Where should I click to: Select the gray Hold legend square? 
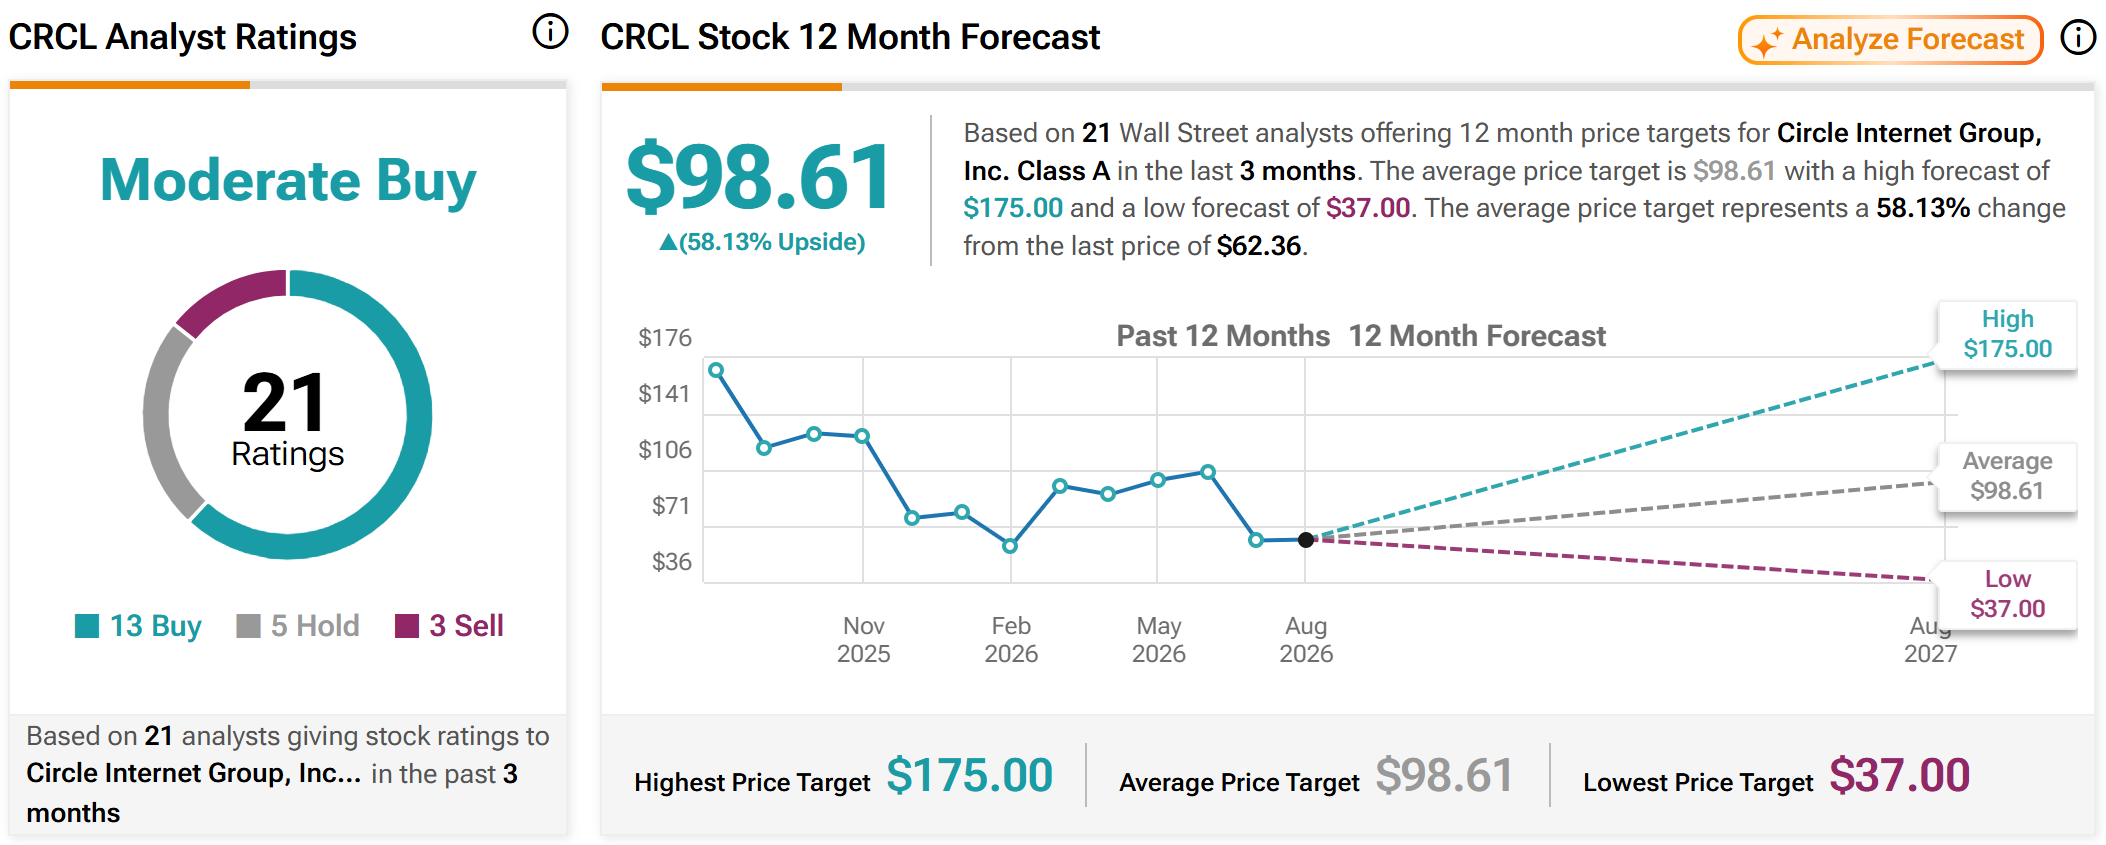(x=248, y=626)
